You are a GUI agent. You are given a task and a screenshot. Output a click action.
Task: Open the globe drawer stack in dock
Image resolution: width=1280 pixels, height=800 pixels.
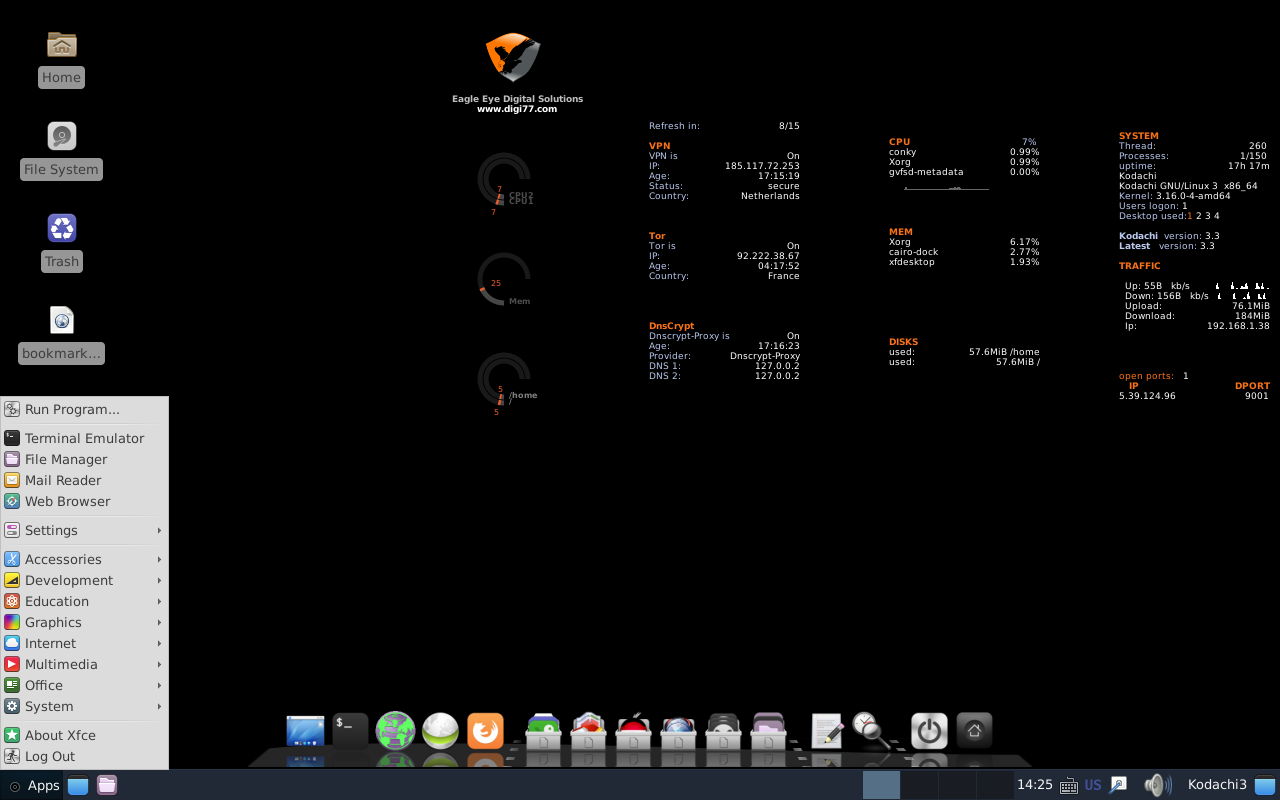[x=678, y=731]
